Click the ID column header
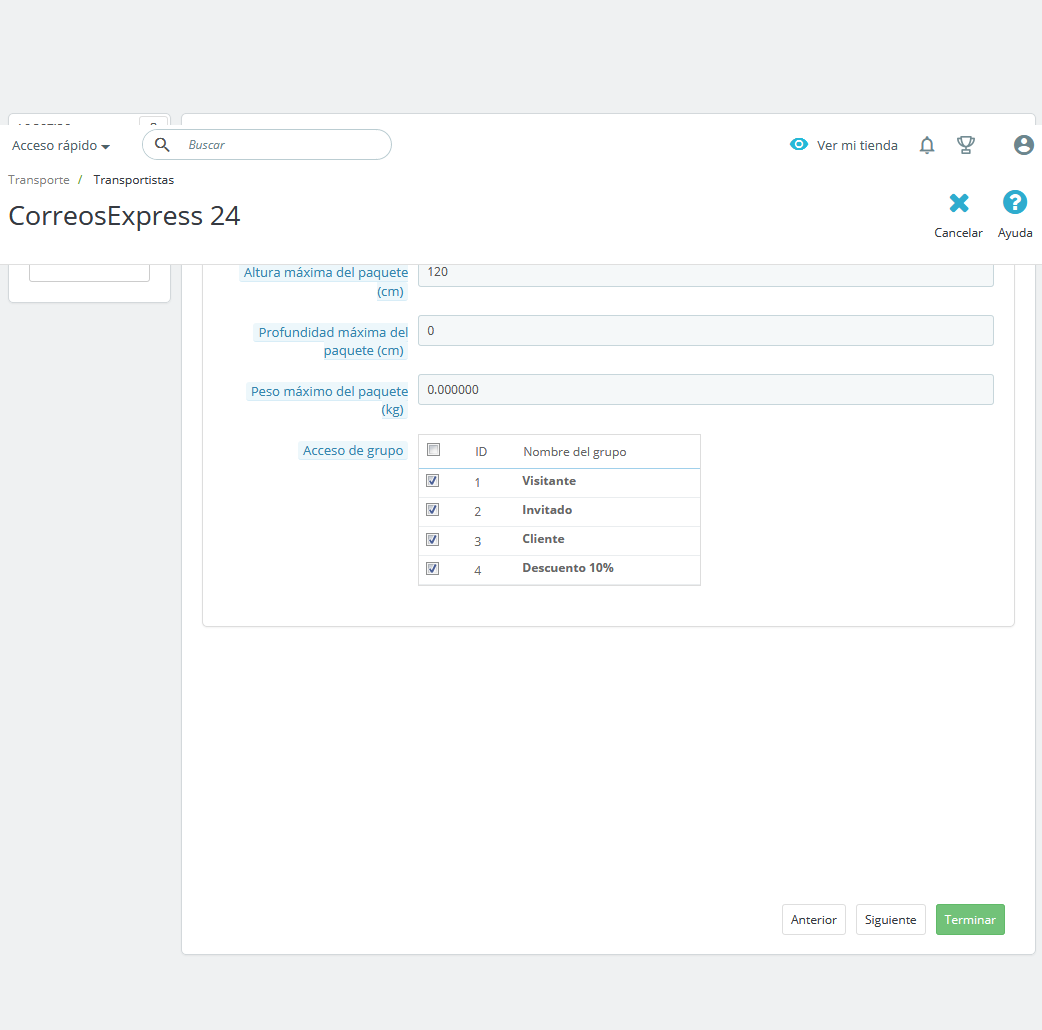 480,452
